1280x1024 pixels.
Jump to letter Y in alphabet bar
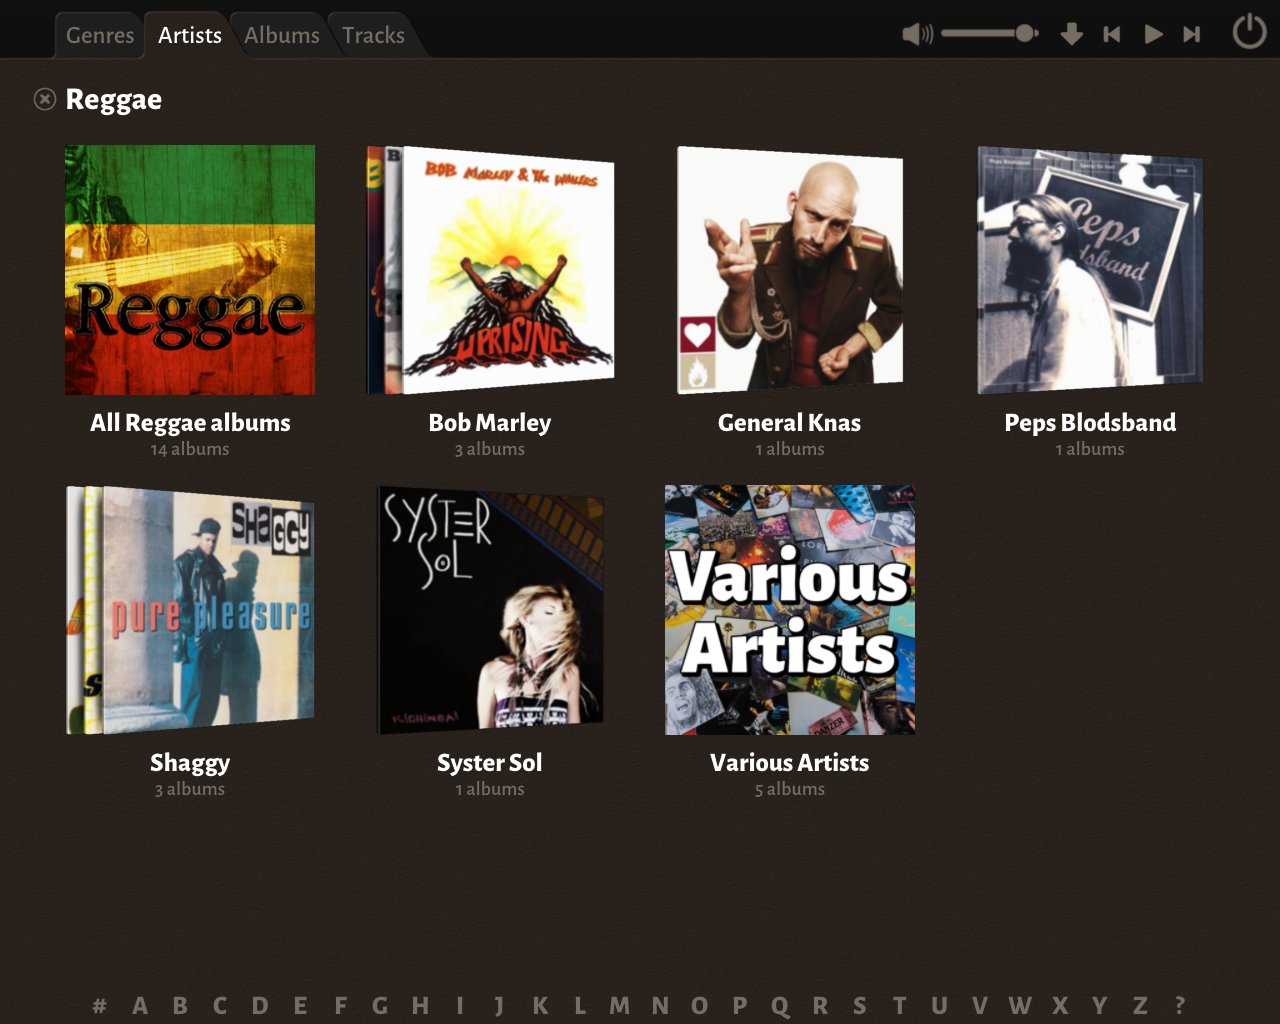coord(1100,1005)
